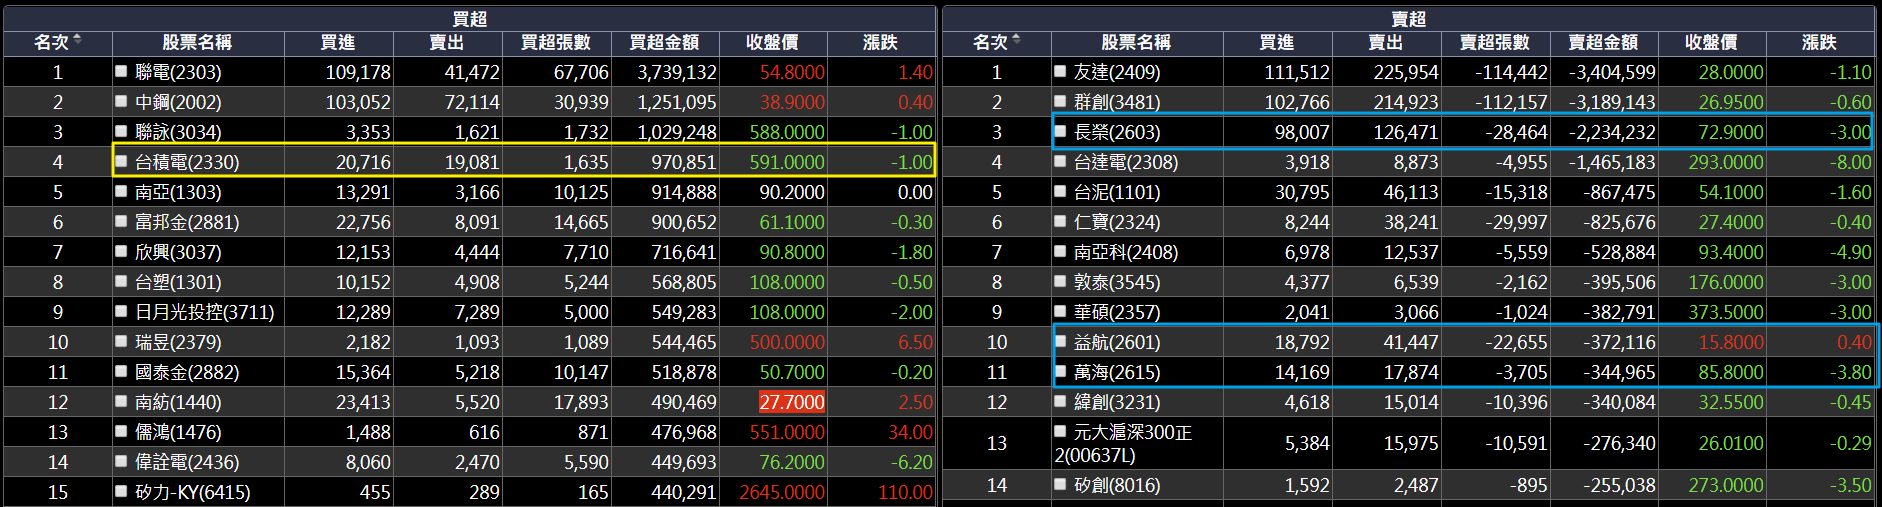Viewport: 1882px width, 507px height.
Task: Check the box for 萬海(2615)
Action: [1060, 371]
